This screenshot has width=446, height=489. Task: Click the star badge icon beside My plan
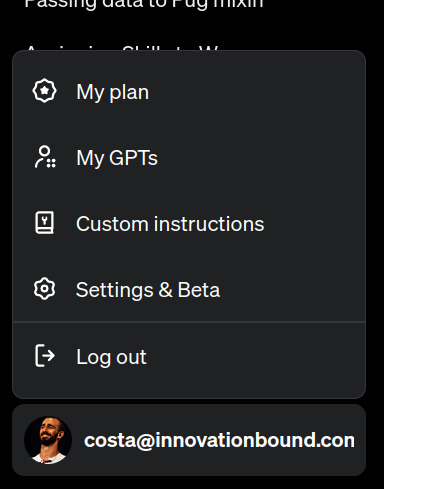44,91
